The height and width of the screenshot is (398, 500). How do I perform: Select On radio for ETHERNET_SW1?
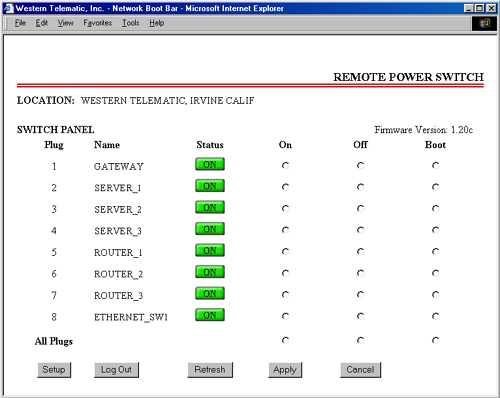coord(285,316)
